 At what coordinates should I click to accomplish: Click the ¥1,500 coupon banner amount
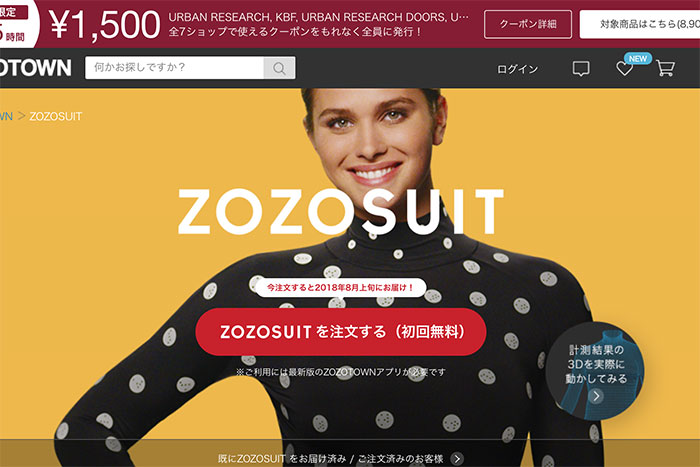pos(104,25)
